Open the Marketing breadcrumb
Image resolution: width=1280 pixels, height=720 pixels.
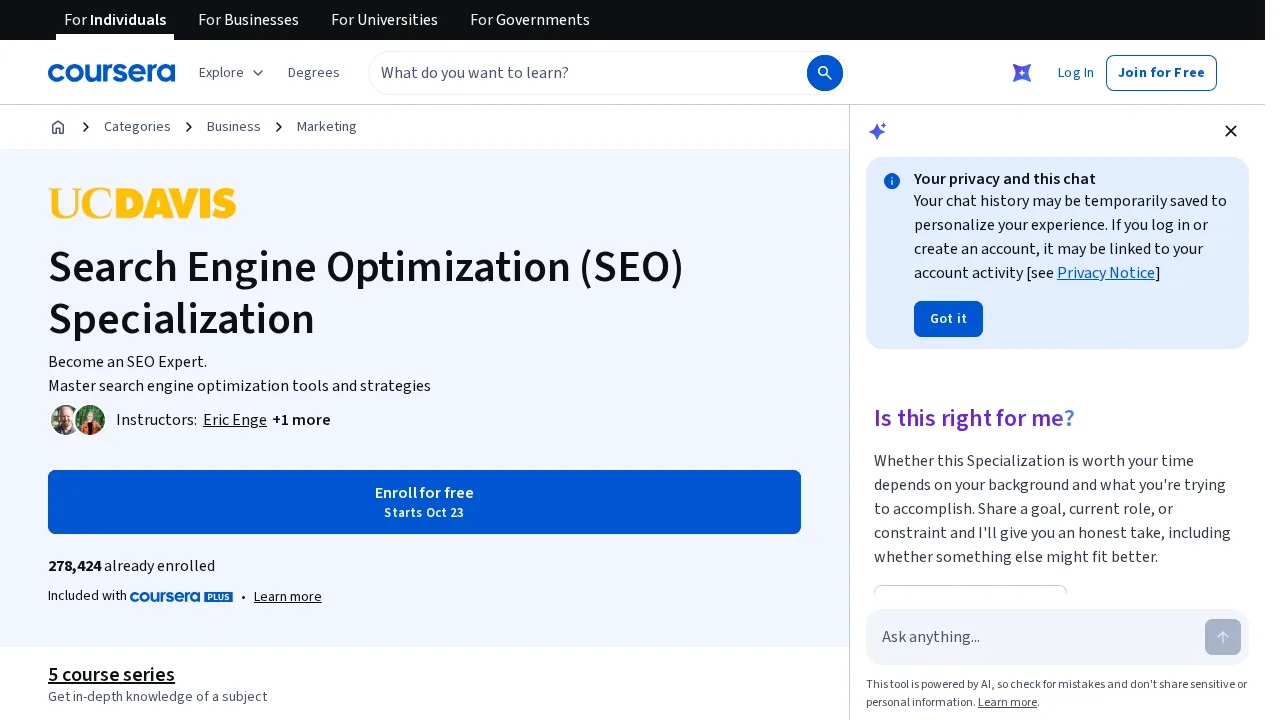pos(327,127)
